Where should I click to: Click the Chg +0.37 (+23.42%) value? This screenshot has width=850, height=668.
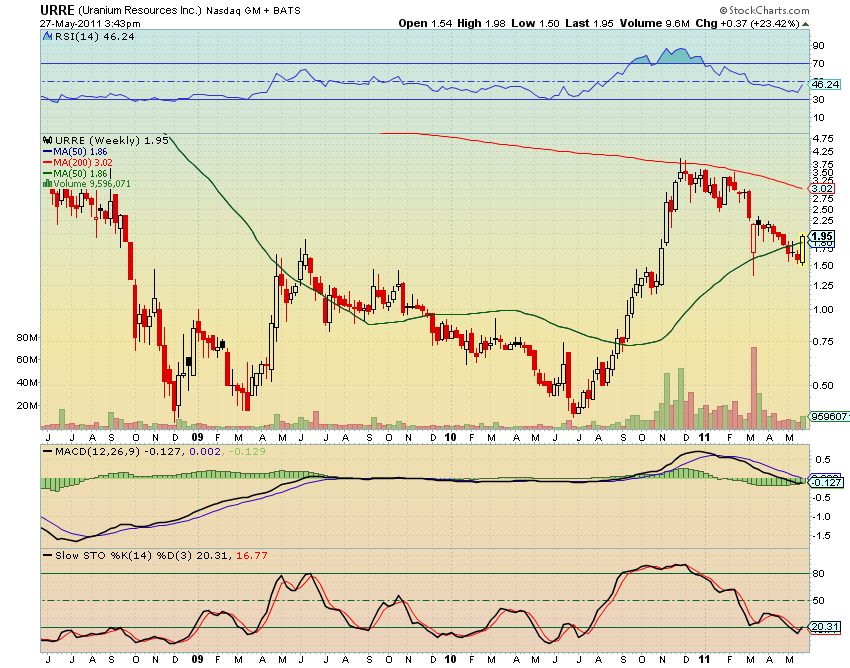coord(748,23)
